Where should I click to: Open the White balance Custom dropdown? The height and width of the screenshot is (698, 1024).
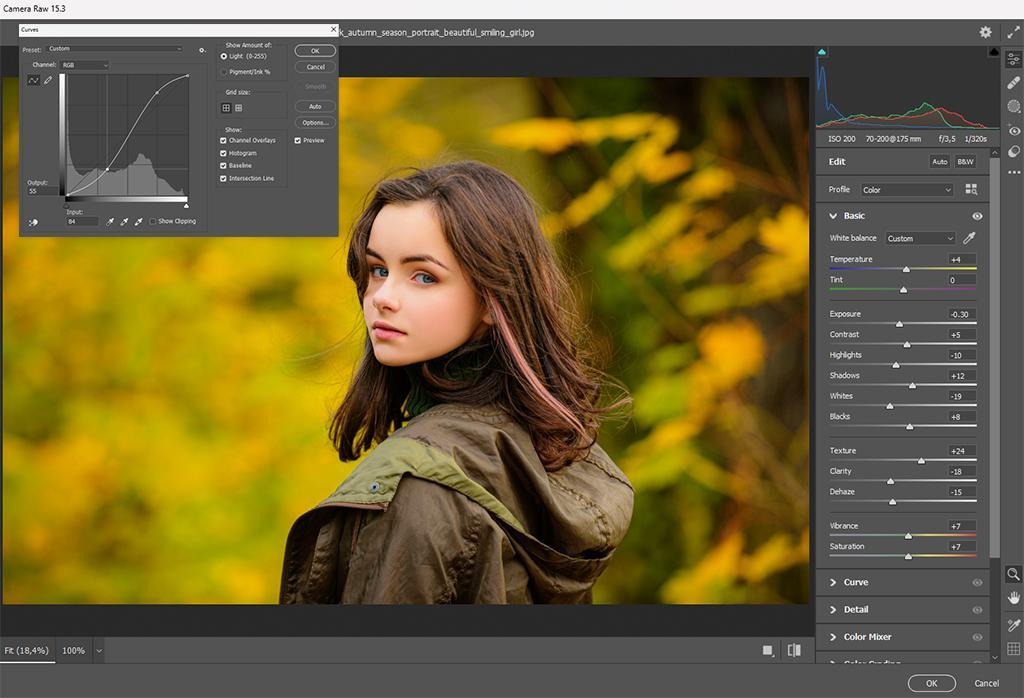pos(920,238)
